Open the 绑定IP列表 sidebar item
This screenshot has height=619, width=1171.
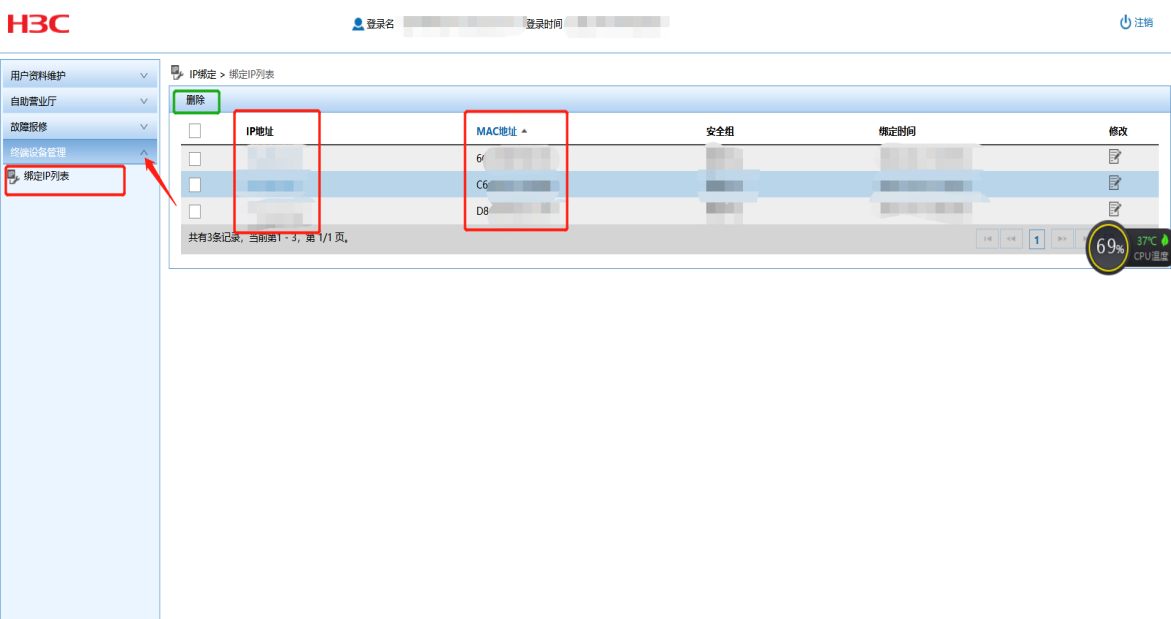(x=47, y=177)
